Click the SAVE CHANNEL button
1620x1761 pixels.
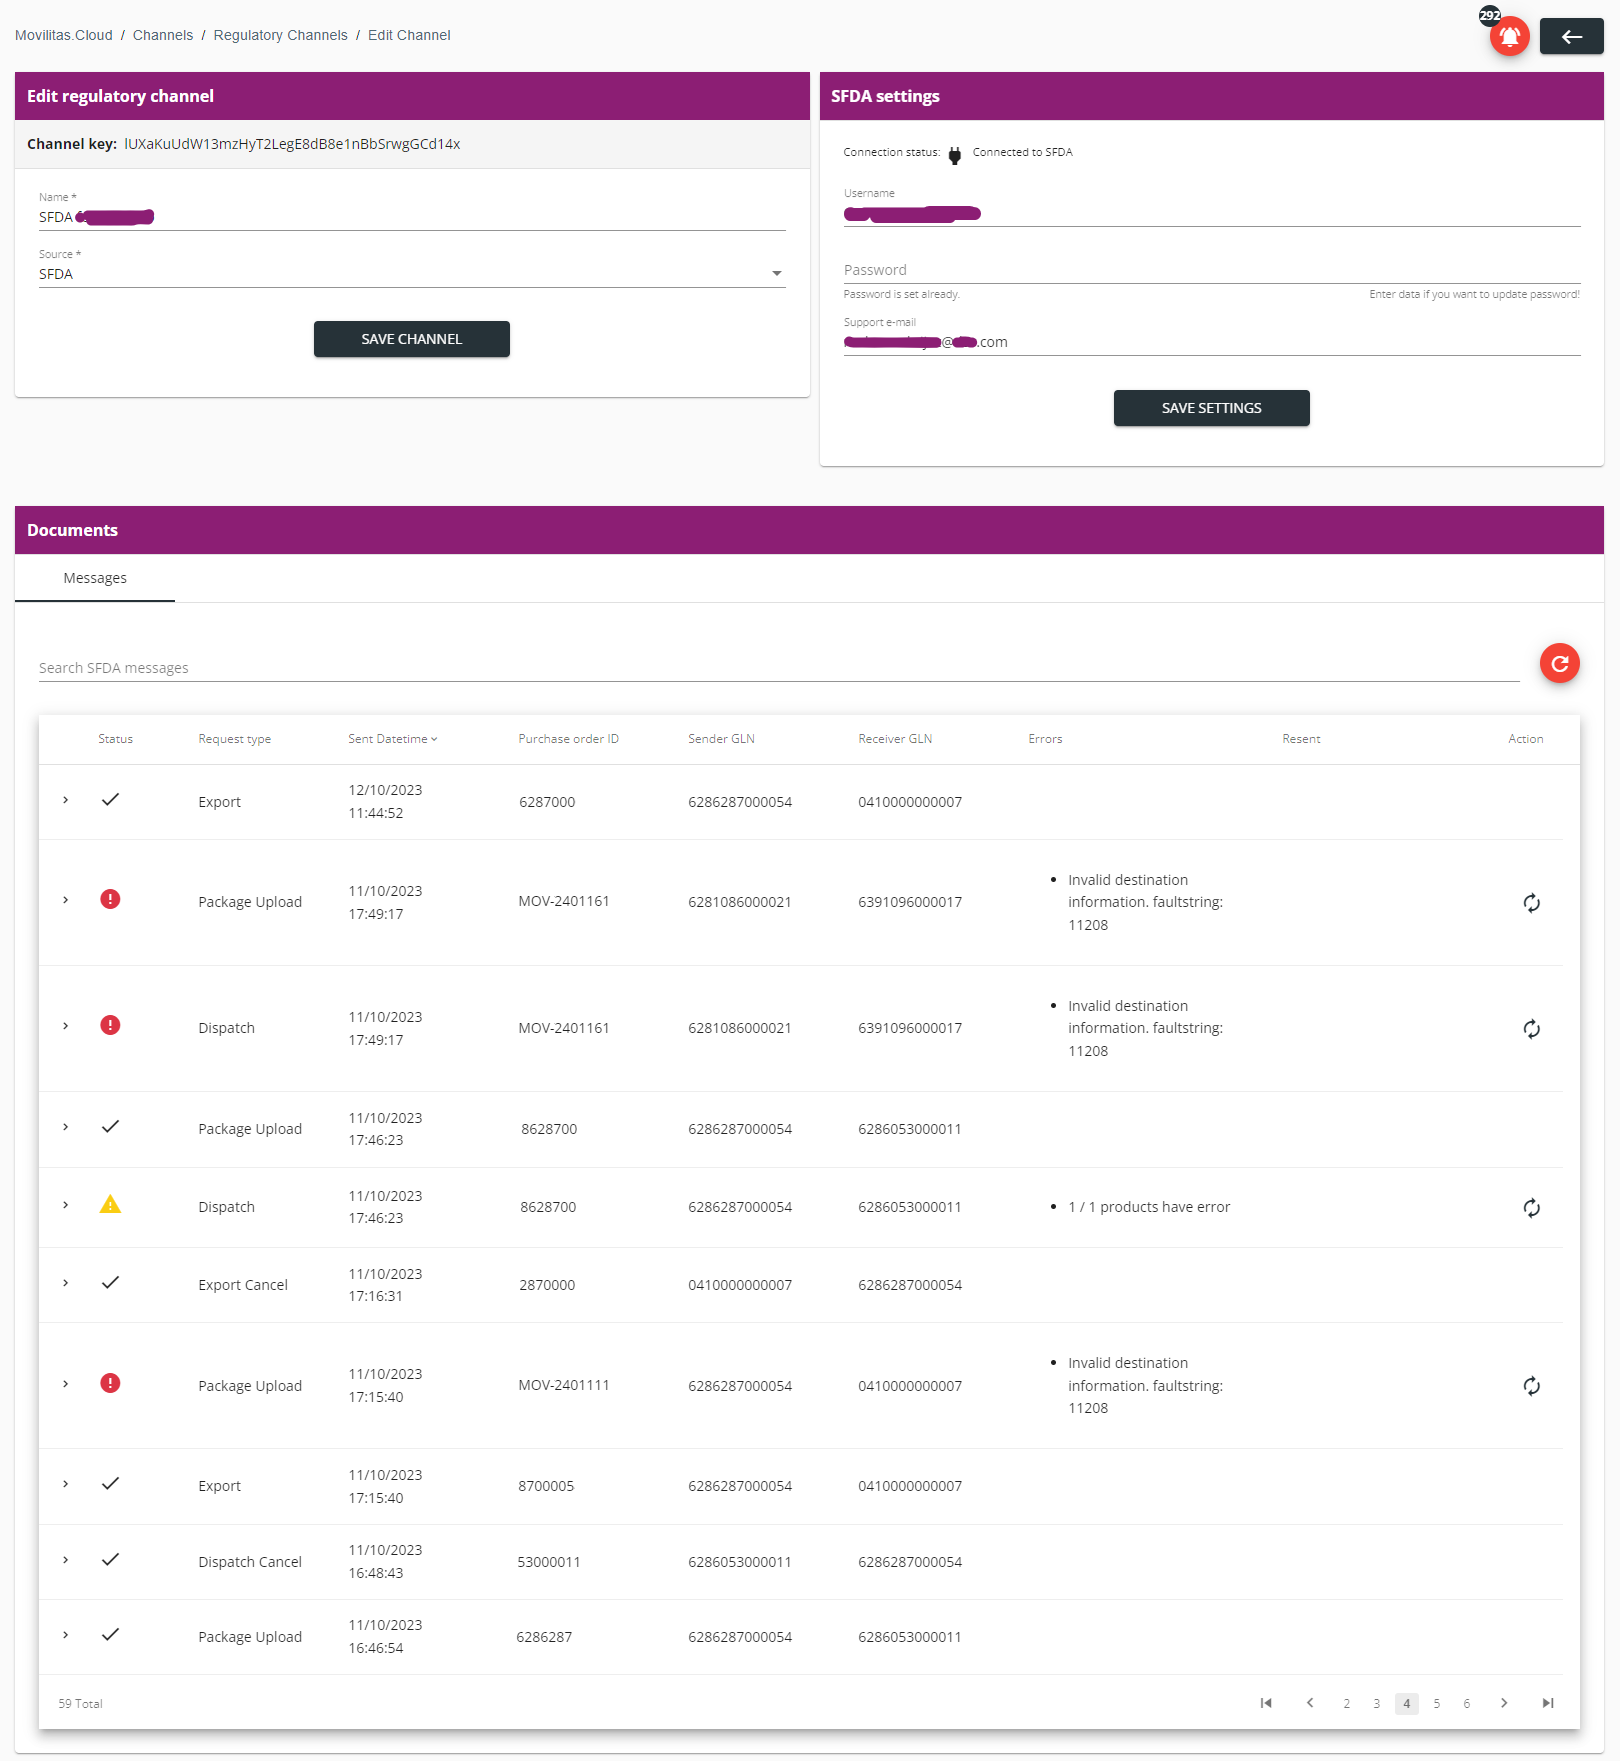coord(412,339)
